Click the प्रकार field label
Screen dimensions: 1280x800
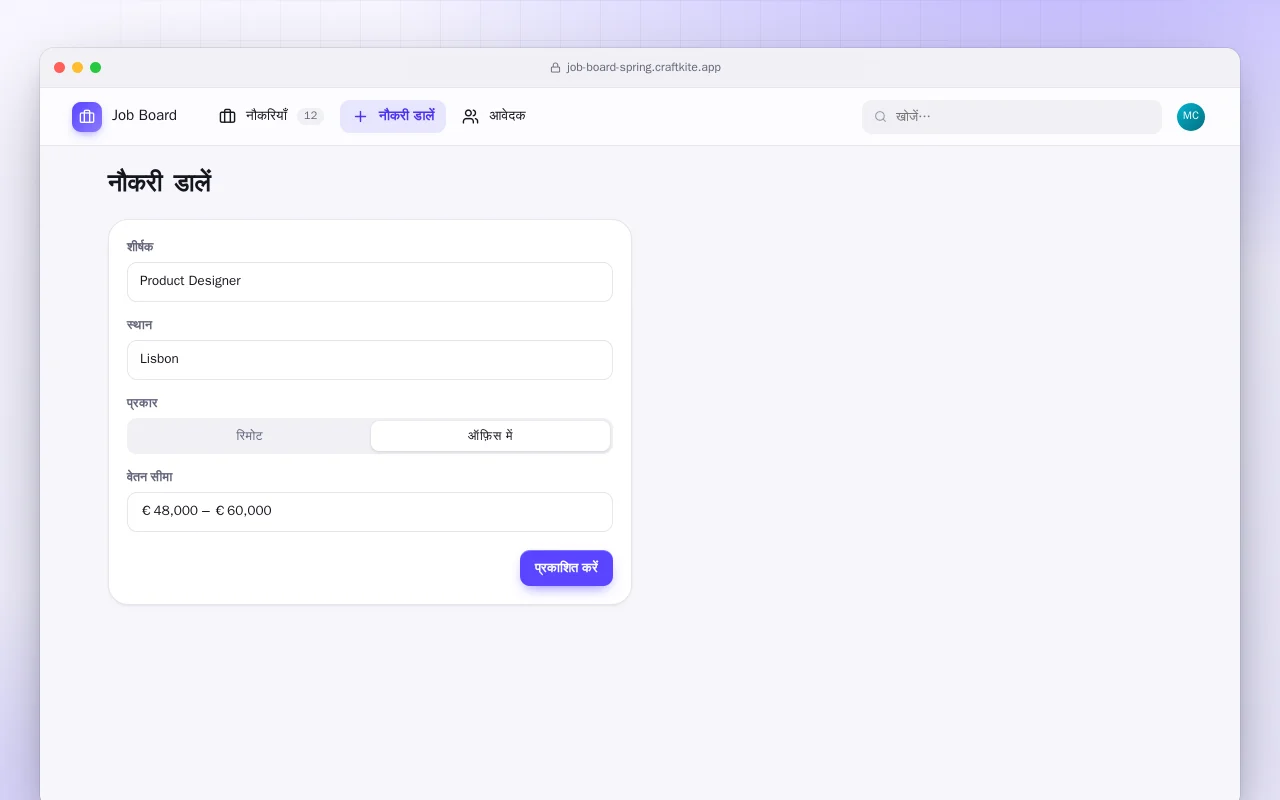point(142,403)
